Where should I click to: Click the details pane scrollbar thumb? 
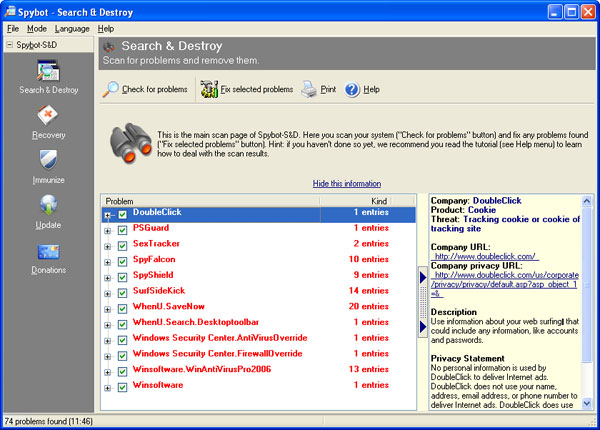[587, 284]
